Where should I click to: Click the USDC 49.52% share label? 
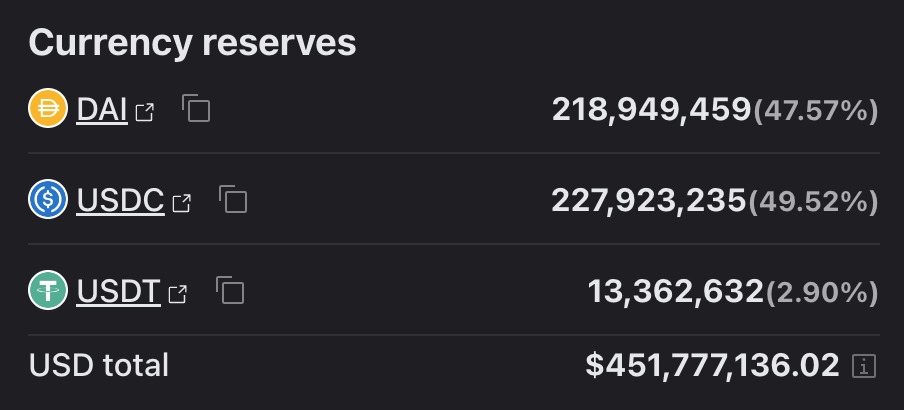point(813,202)
